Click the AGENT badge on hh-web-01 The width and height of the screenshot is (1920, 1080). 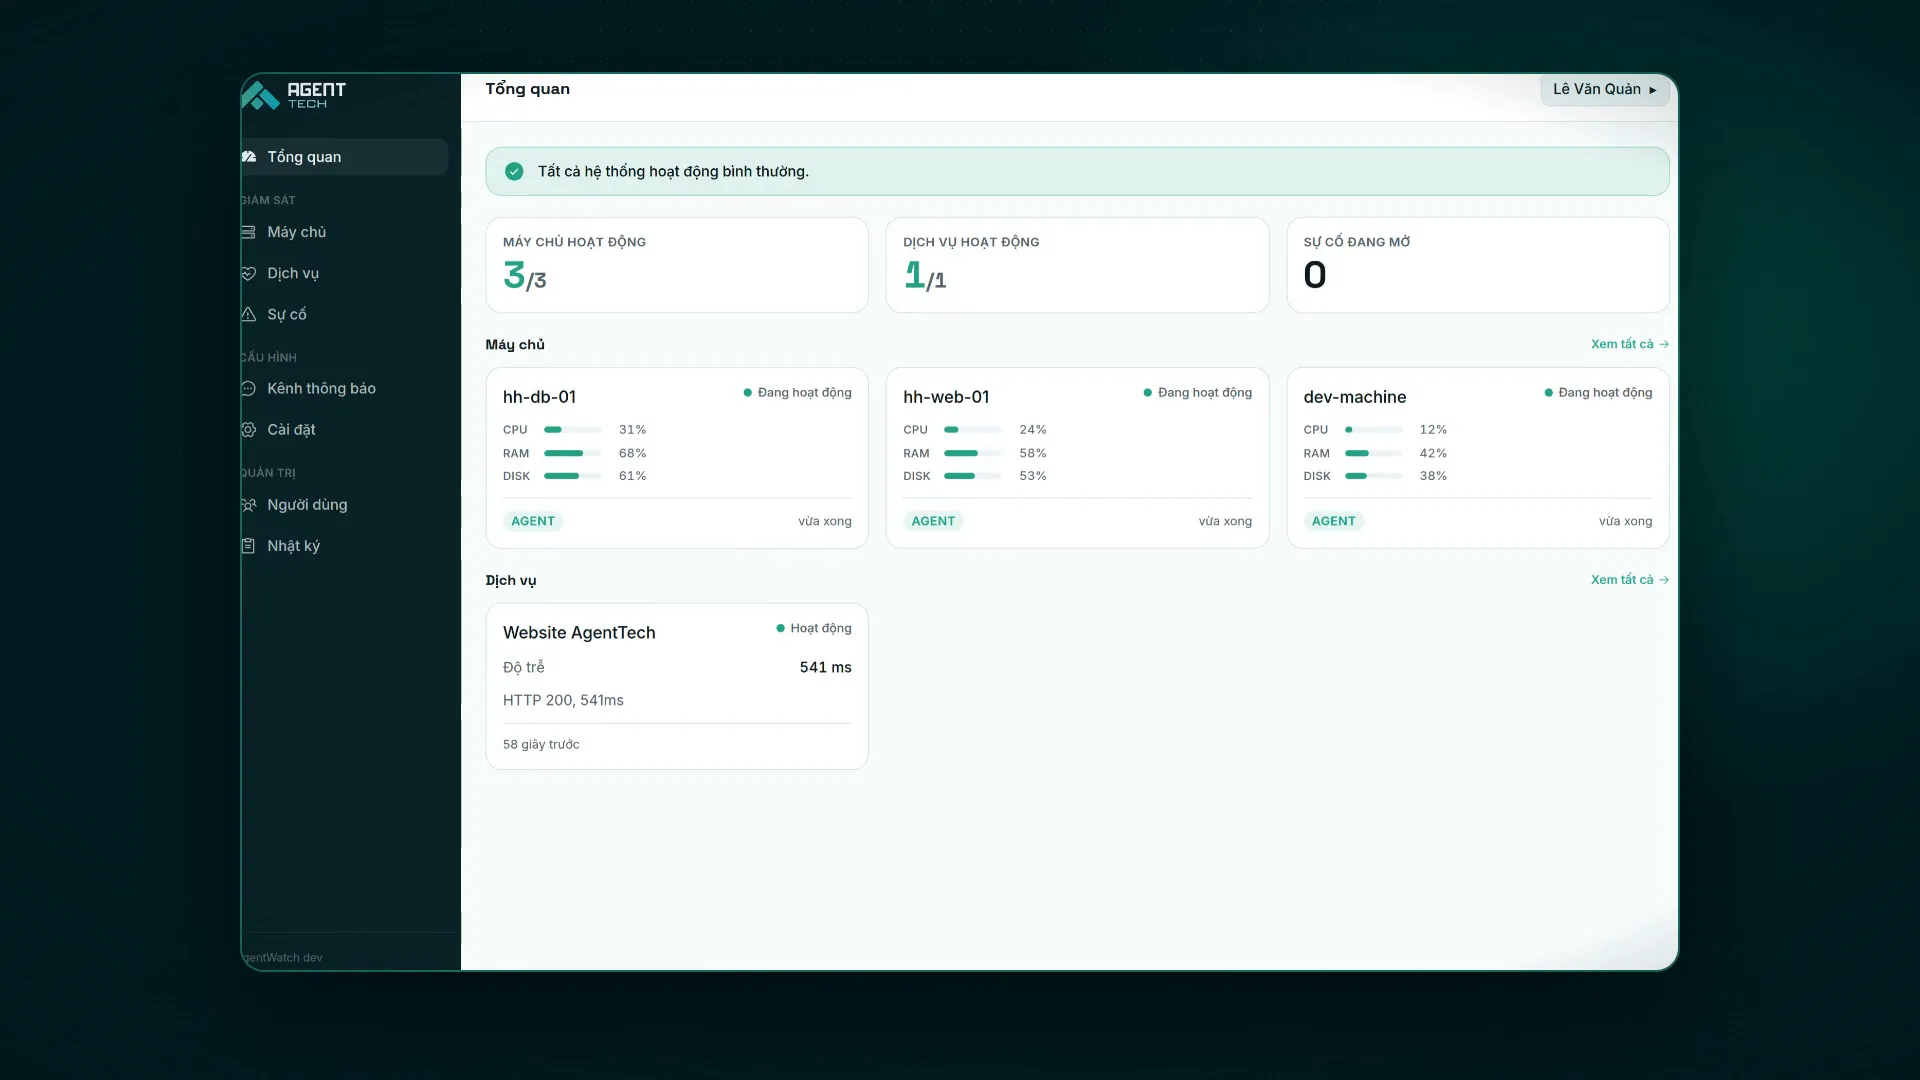(933, 521)
